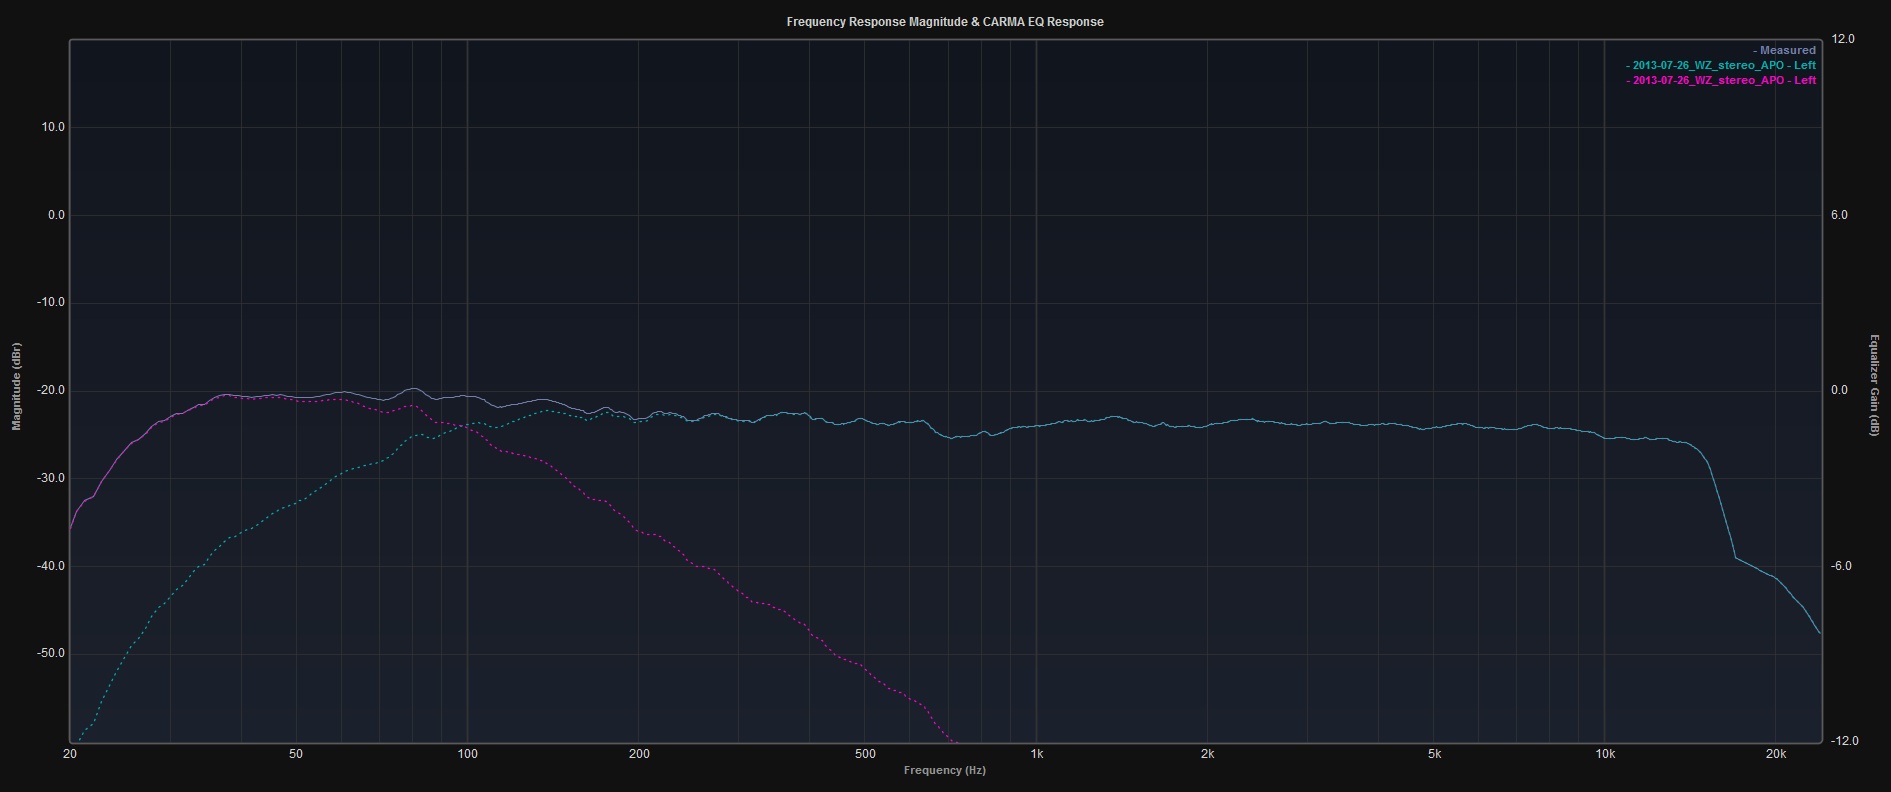The height and width of the screenshot is (792, 1891).
Task: Click the Frequency (Hz) axis label
Action: pyautogui.click(x=944, y=770)
